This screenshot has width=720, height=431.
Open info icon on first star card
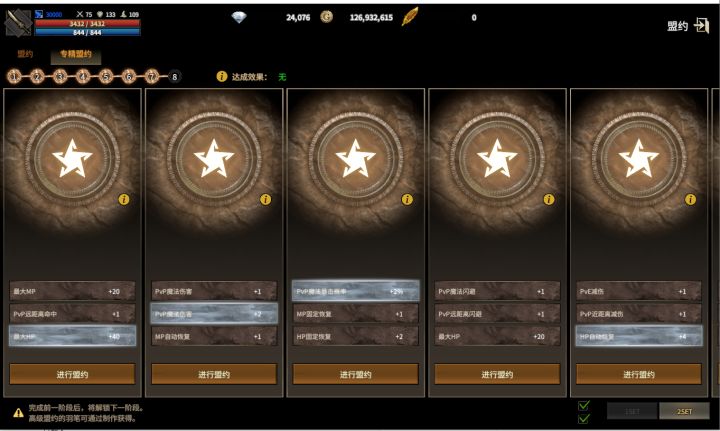124,199
